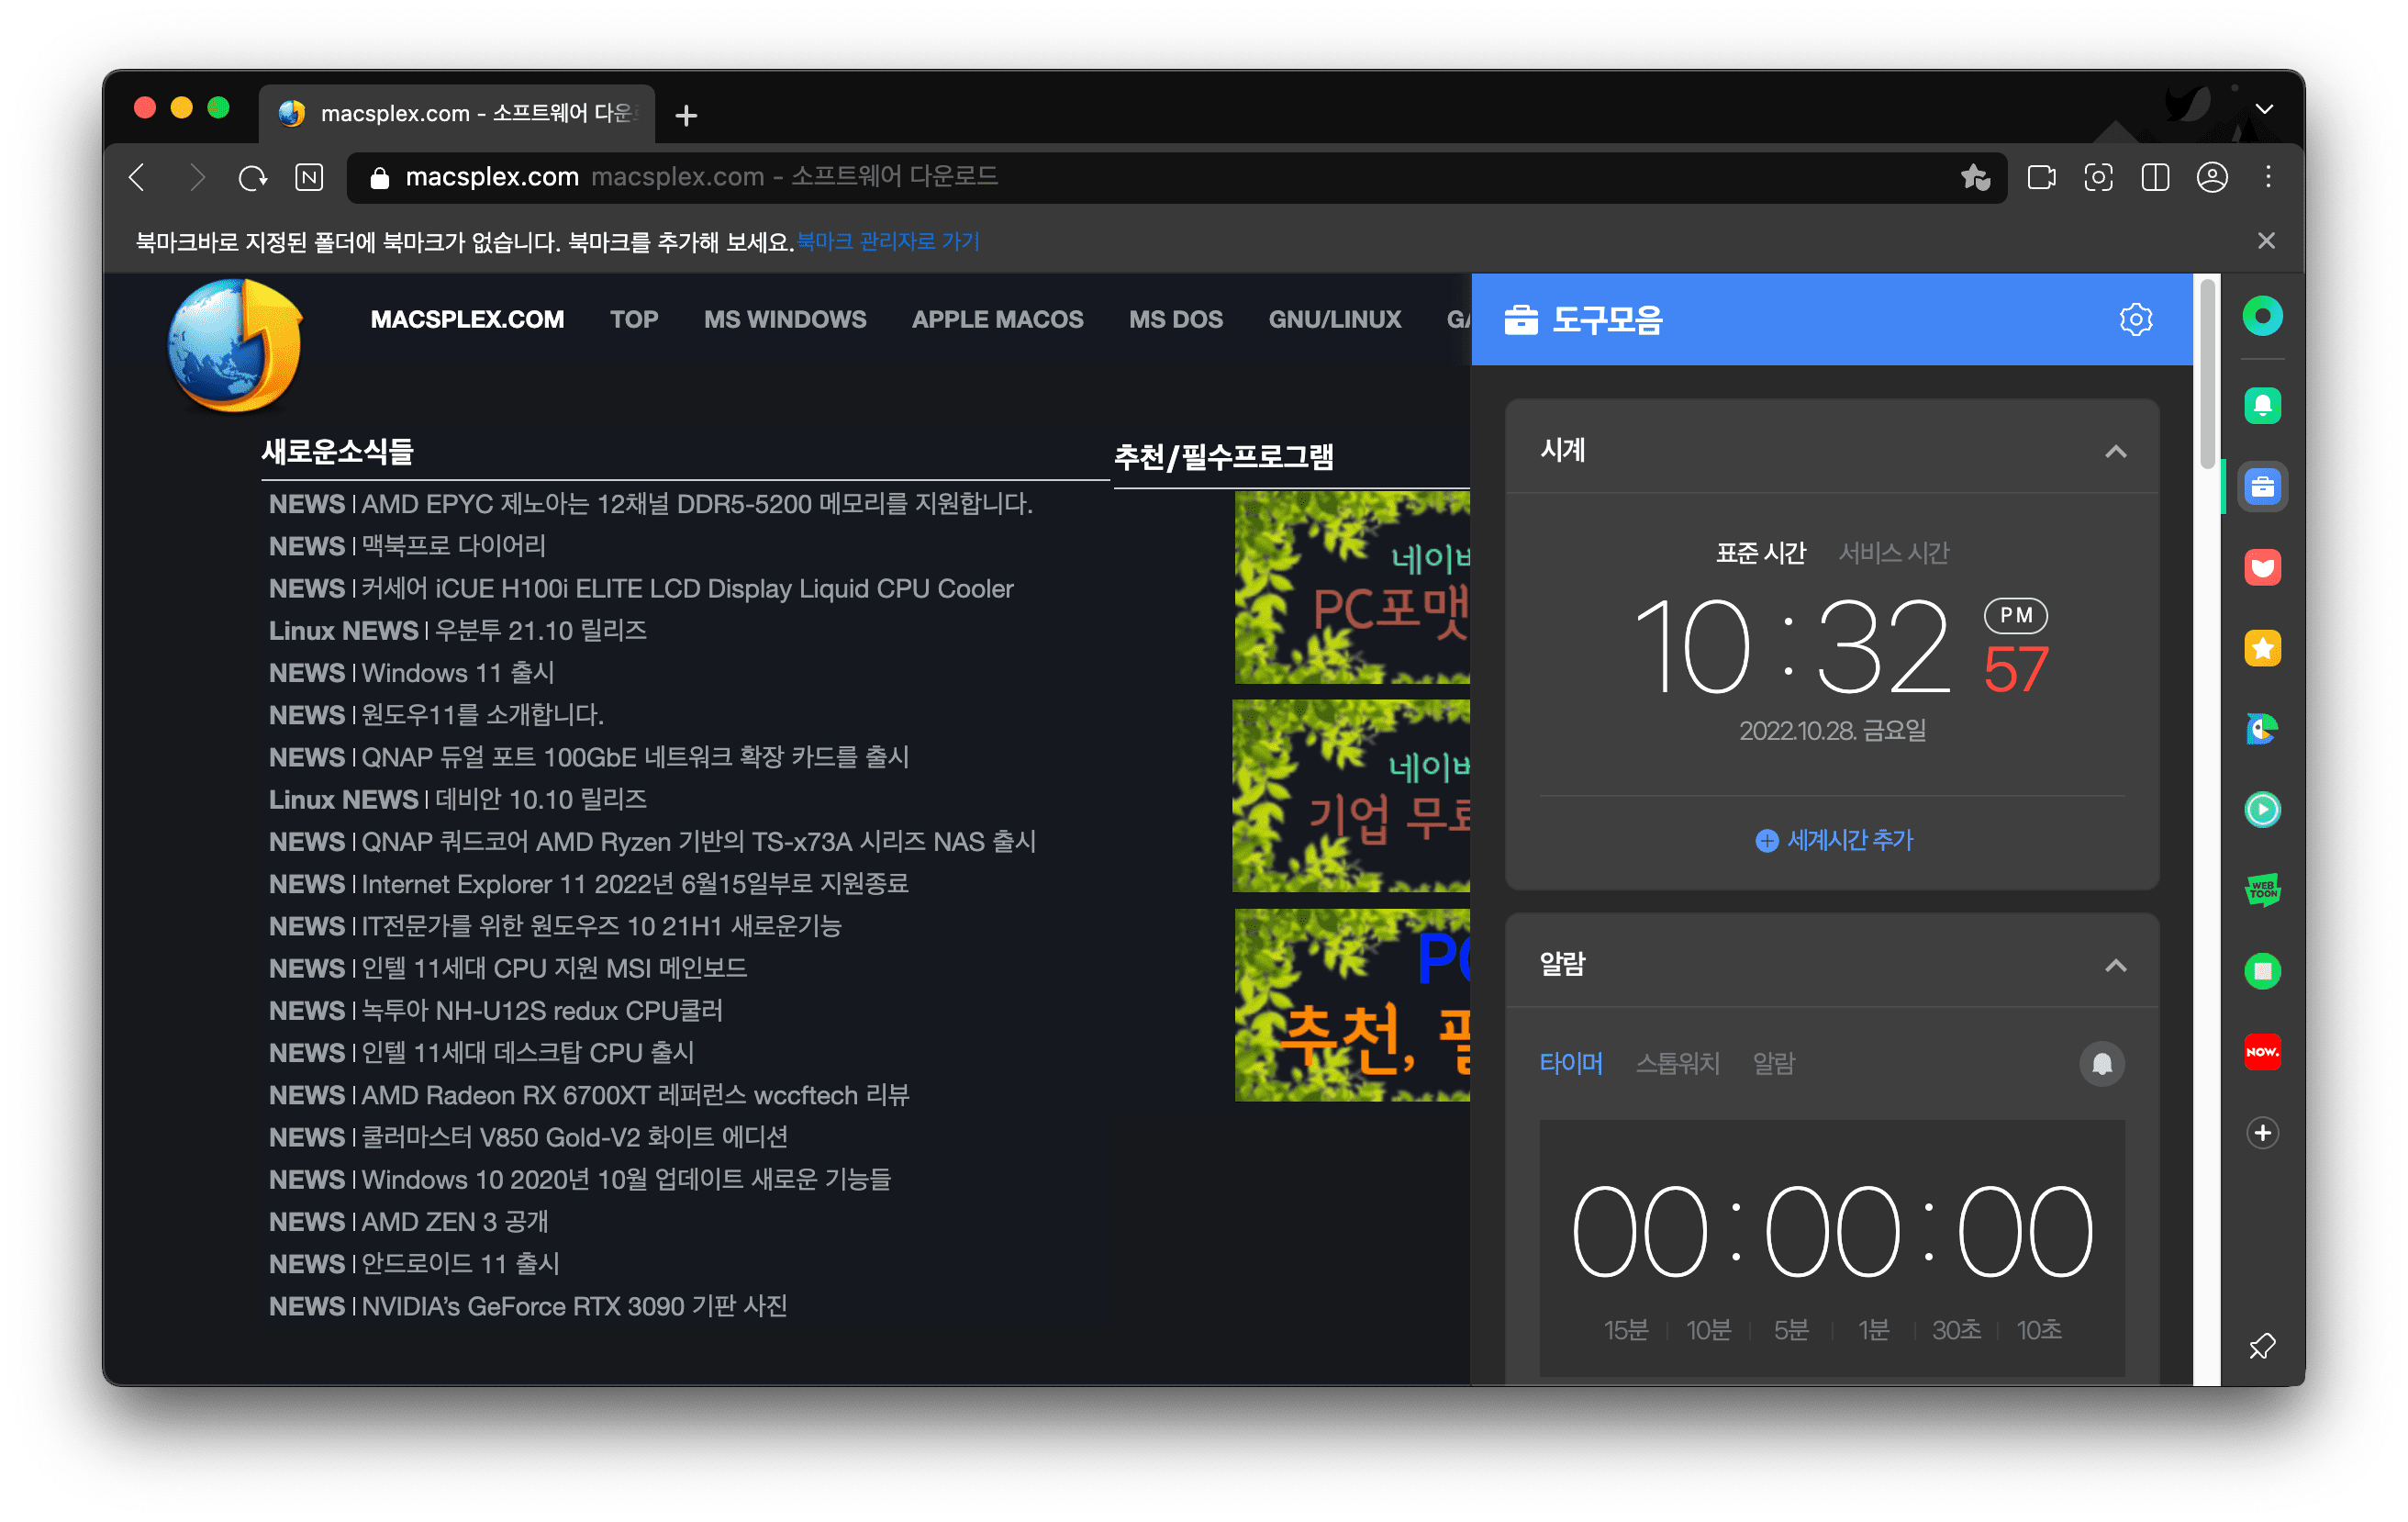This screenshot has width=2408, height=1522.
Task: Go back to the previous page
Action: [x=139, y=177]
